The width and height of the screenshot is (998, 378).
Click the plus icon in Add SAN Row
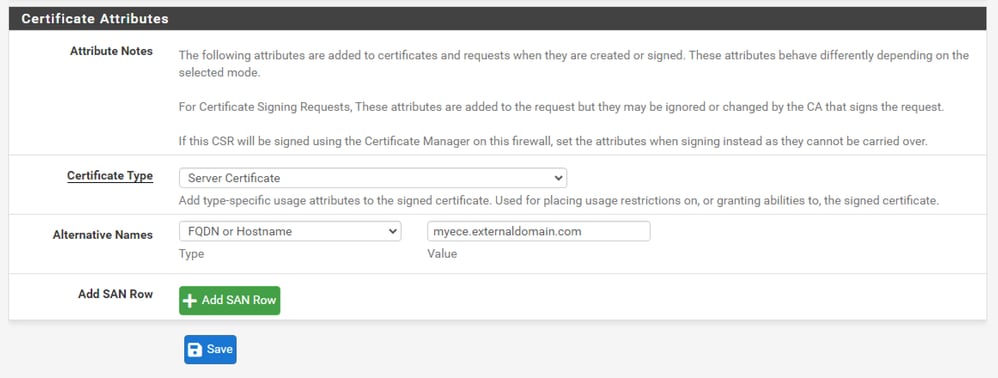point(190,300)
